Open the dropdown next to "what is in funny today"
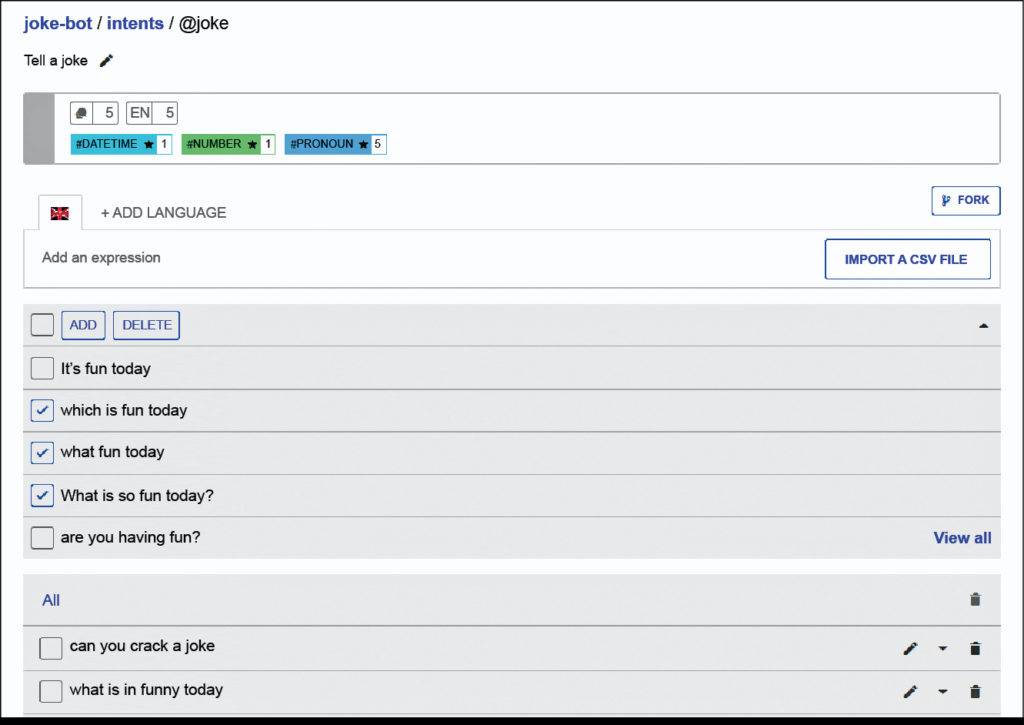 tap(942, 691)
